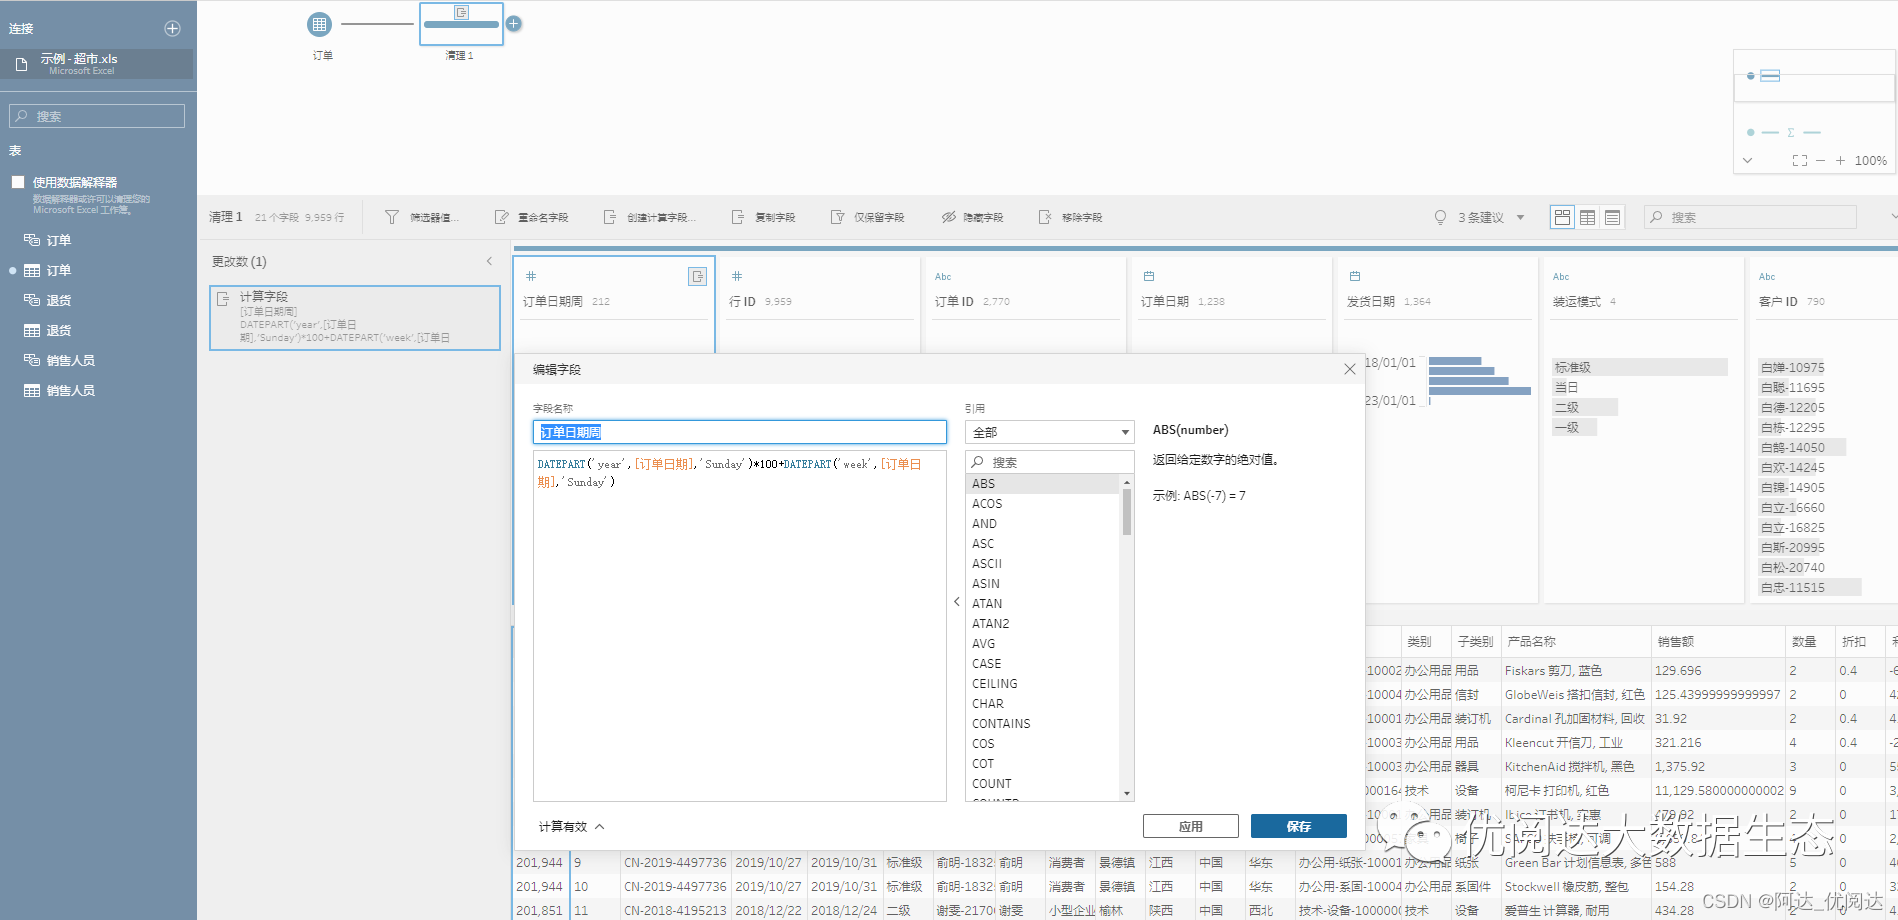The height and width of the screenshot is (920, 1898).
Task: Open 创建计算字段 calculated field tool
Action: coord(649,217)
